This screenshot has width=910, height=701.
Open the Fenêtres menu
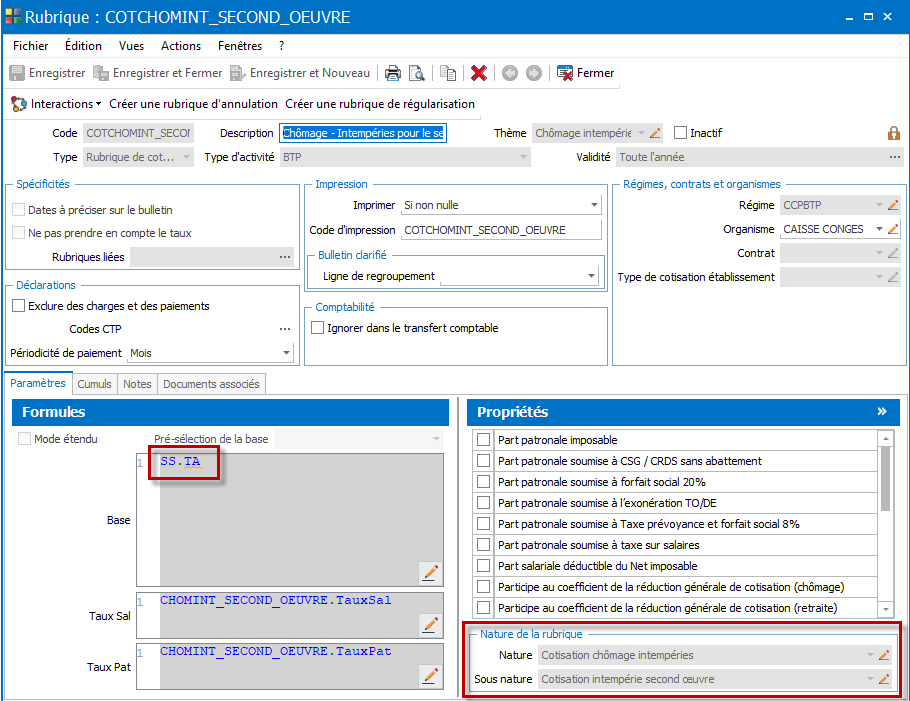240,46
